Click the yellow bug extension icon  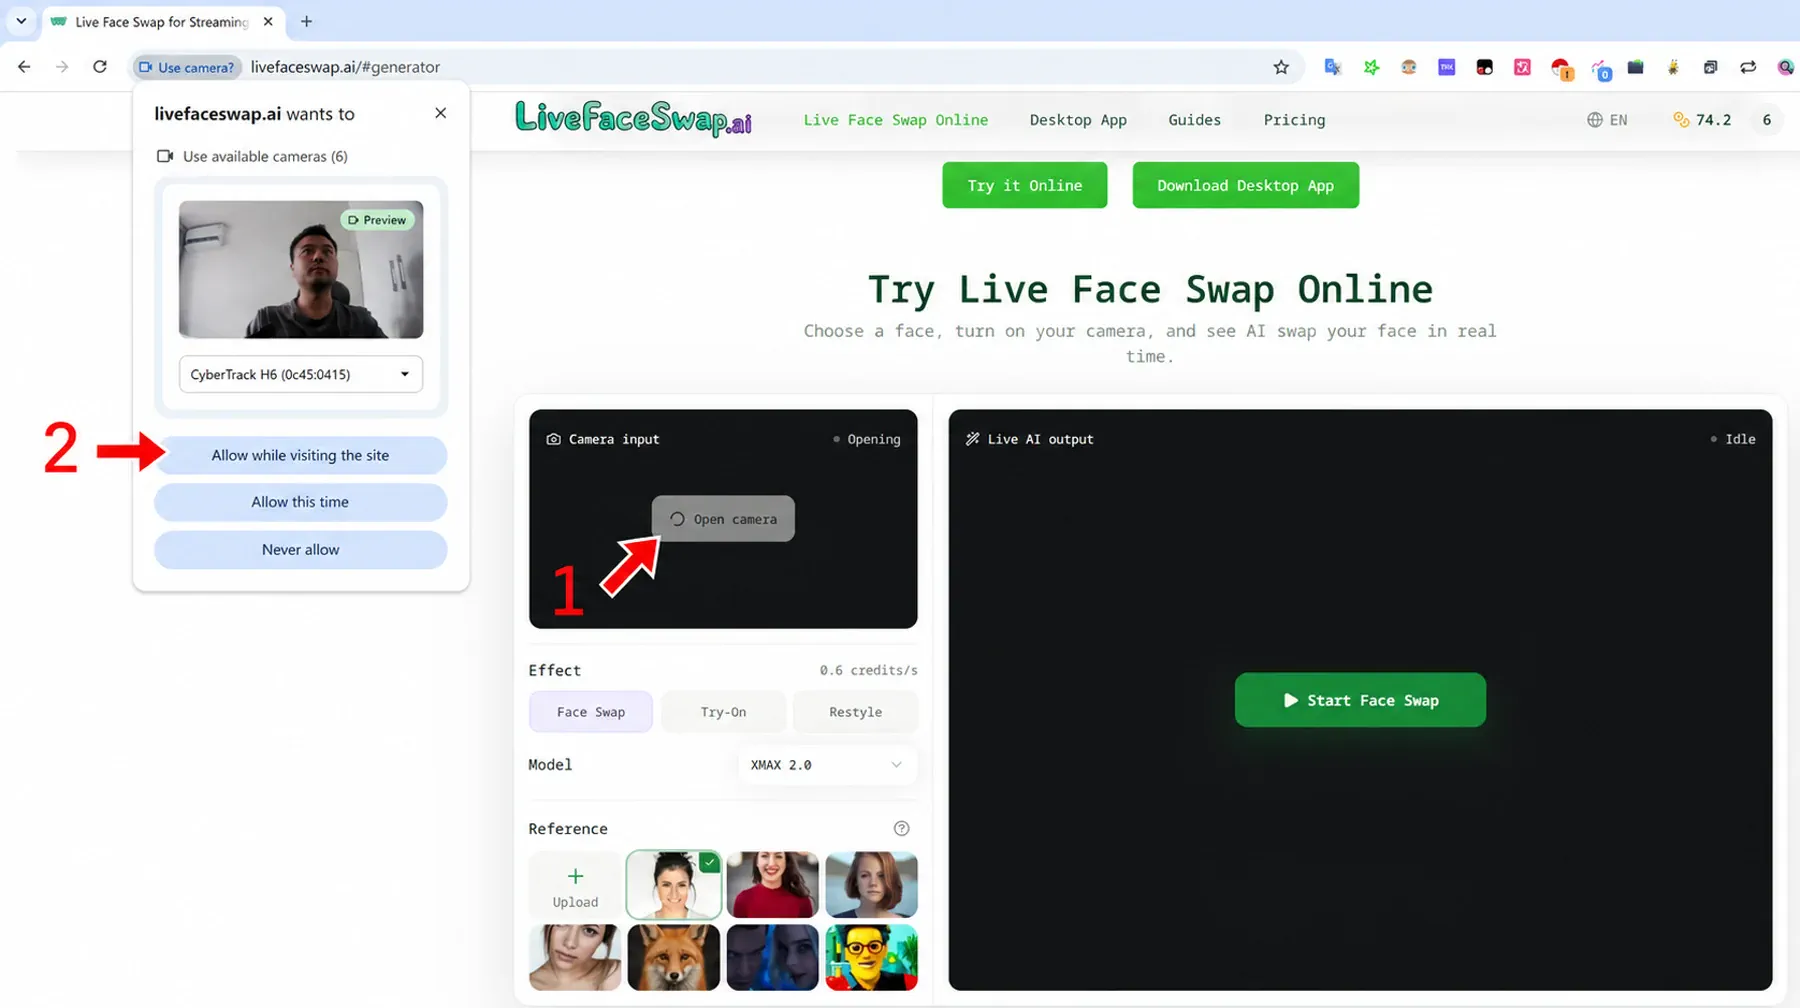coord(1673,67)
